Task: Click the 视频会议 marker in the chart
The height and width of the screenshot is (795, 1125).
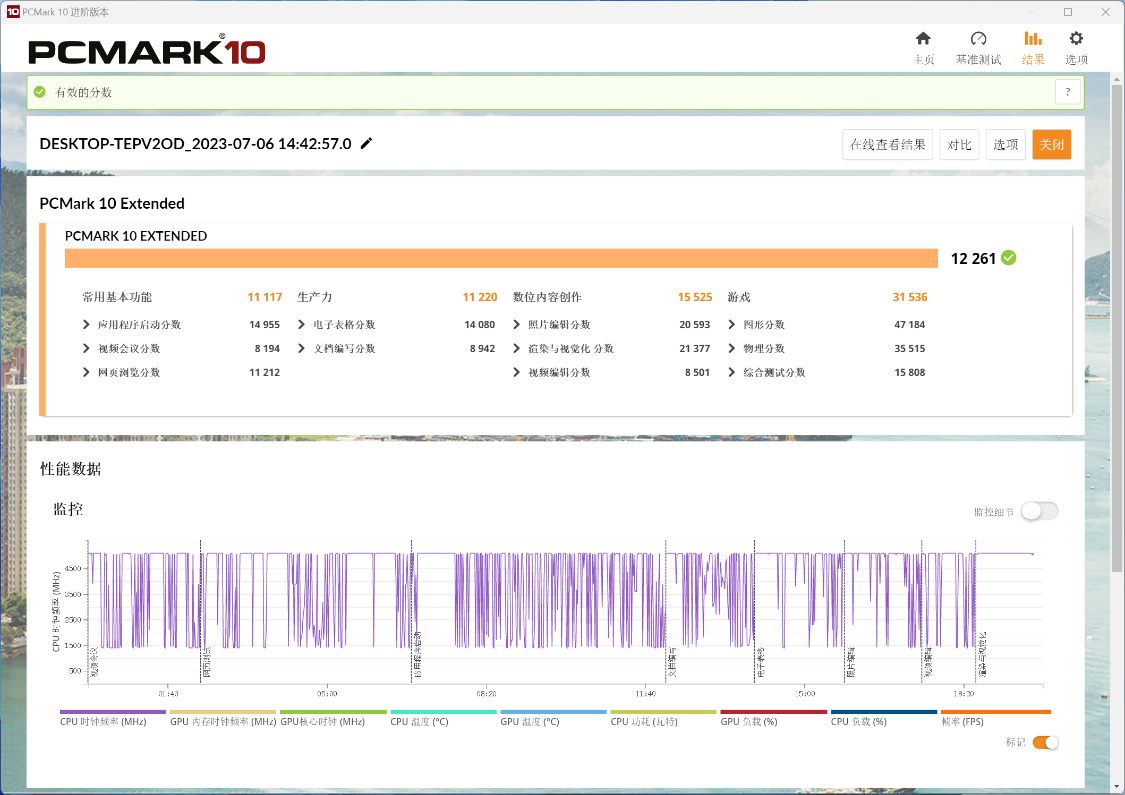Action: (x=95, y=662)
